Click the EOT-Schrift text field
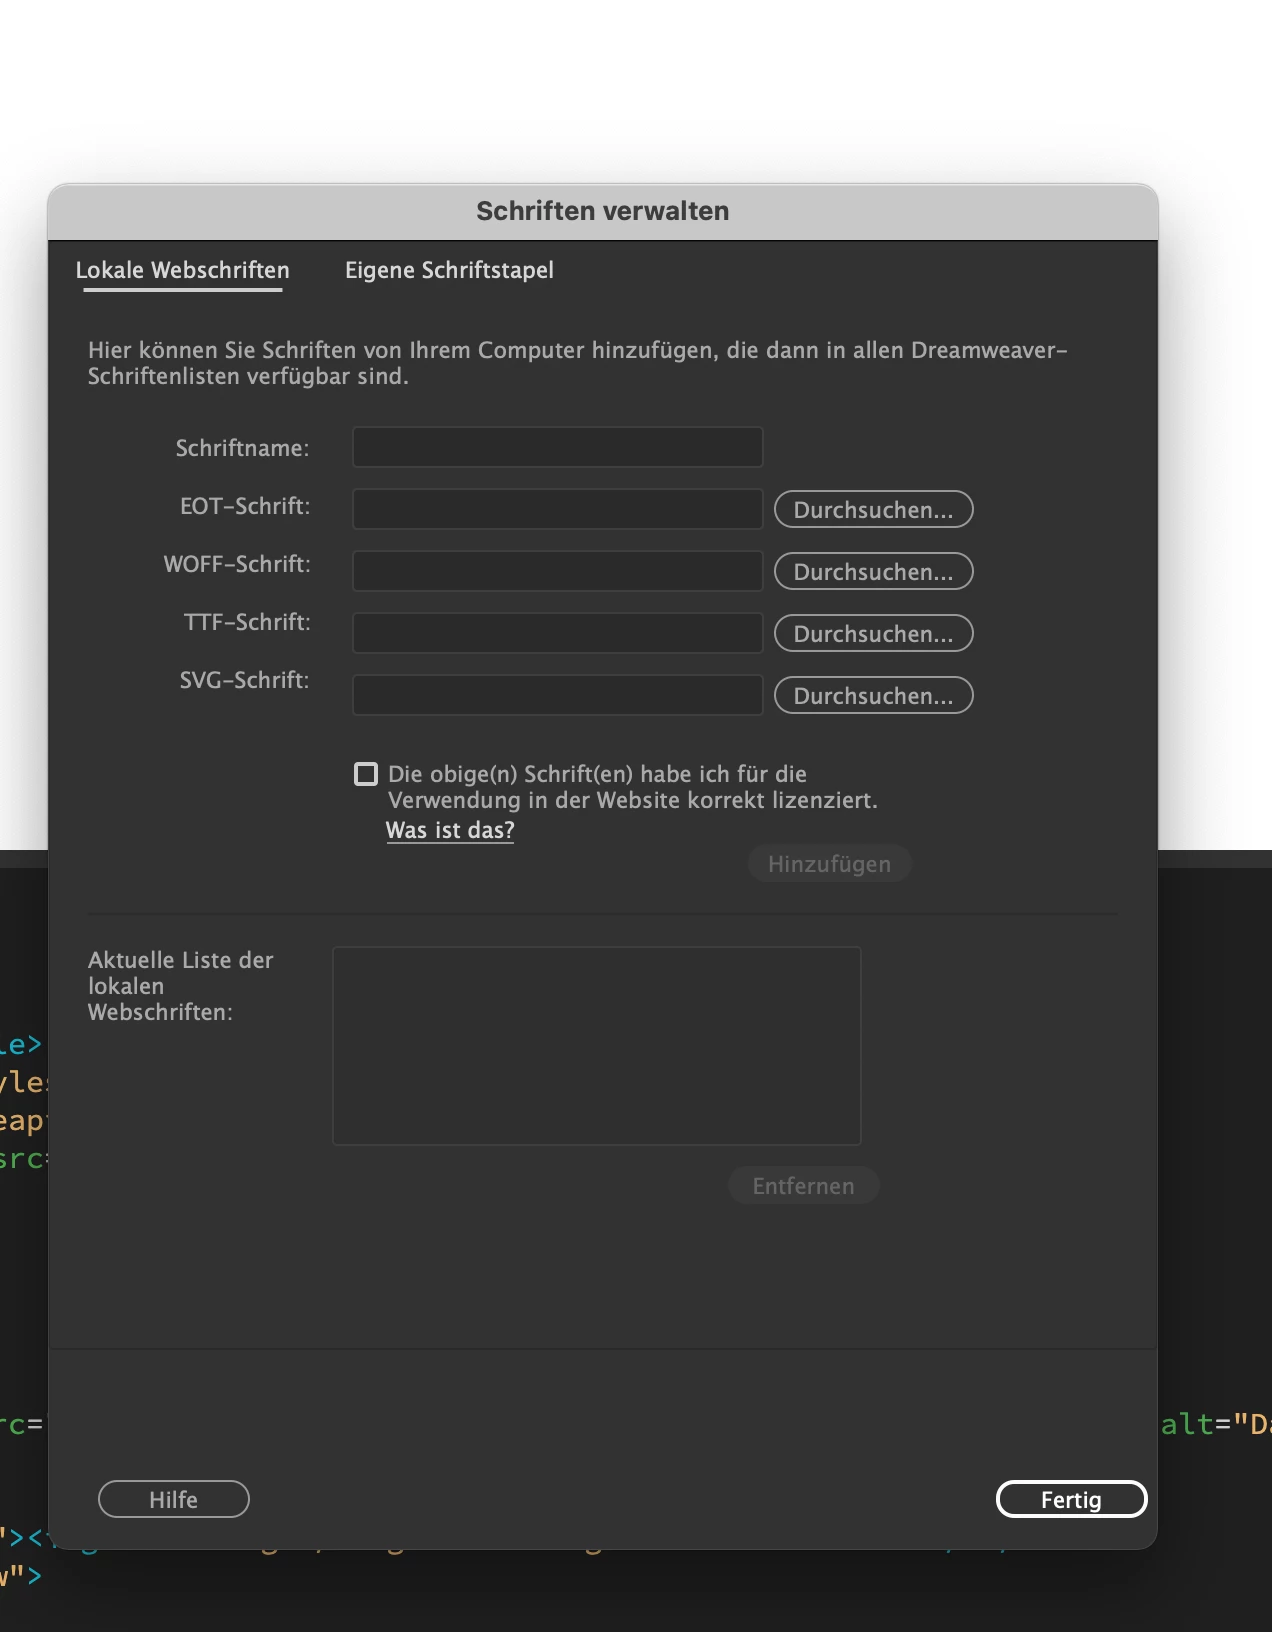The image size is (1272, 1632). pyautogui.click(x=558, y=509)
